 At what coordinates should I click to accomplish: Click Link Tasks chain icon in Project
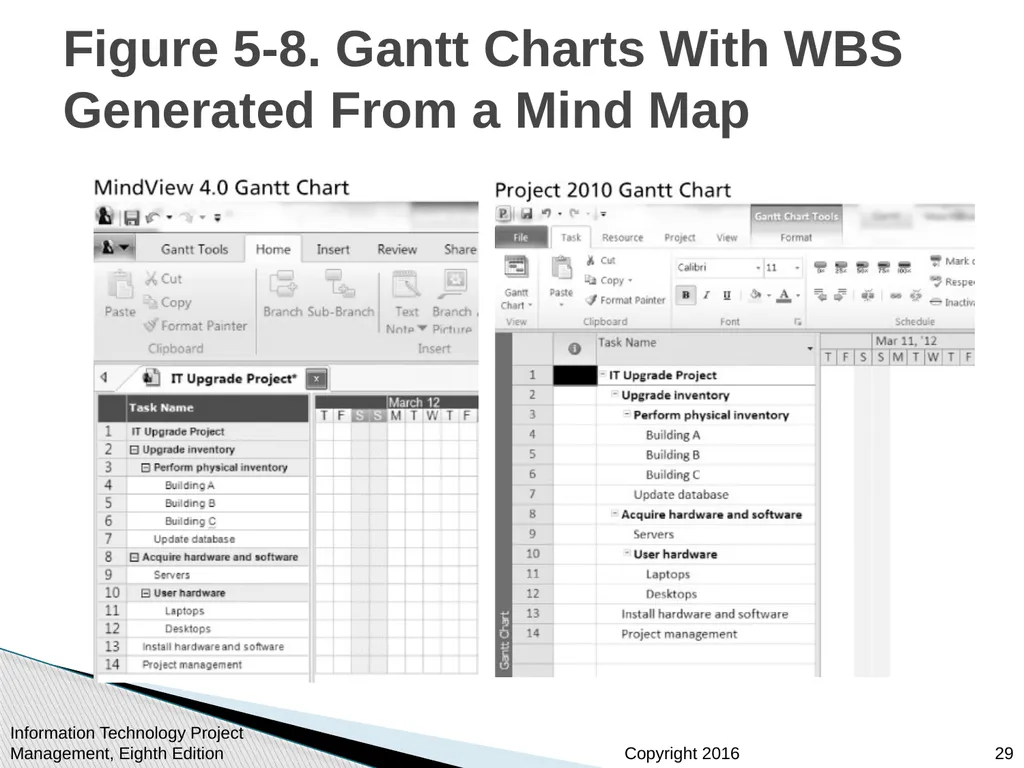[x=895, y=296]
